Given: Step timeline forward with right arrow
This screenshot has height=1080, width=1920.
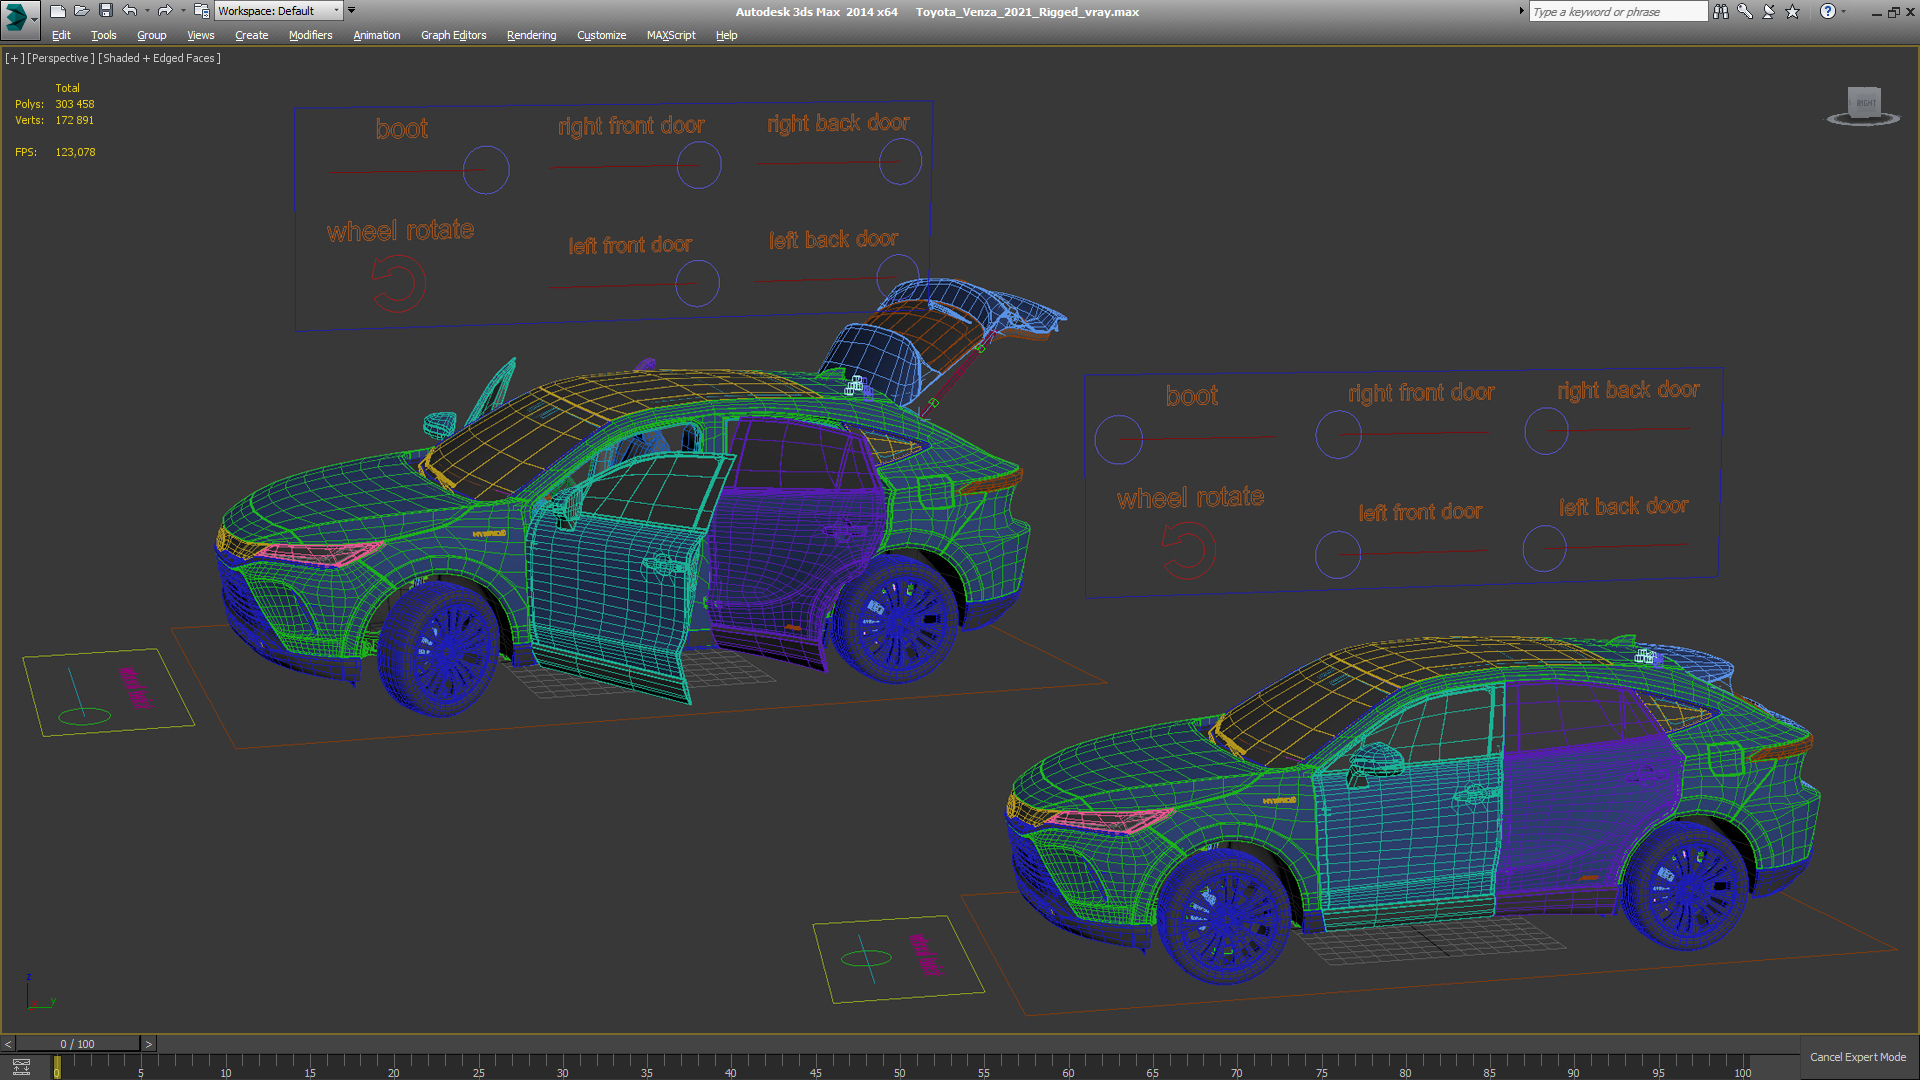Looking at the screenshot, I should (x=149, y=1044).
